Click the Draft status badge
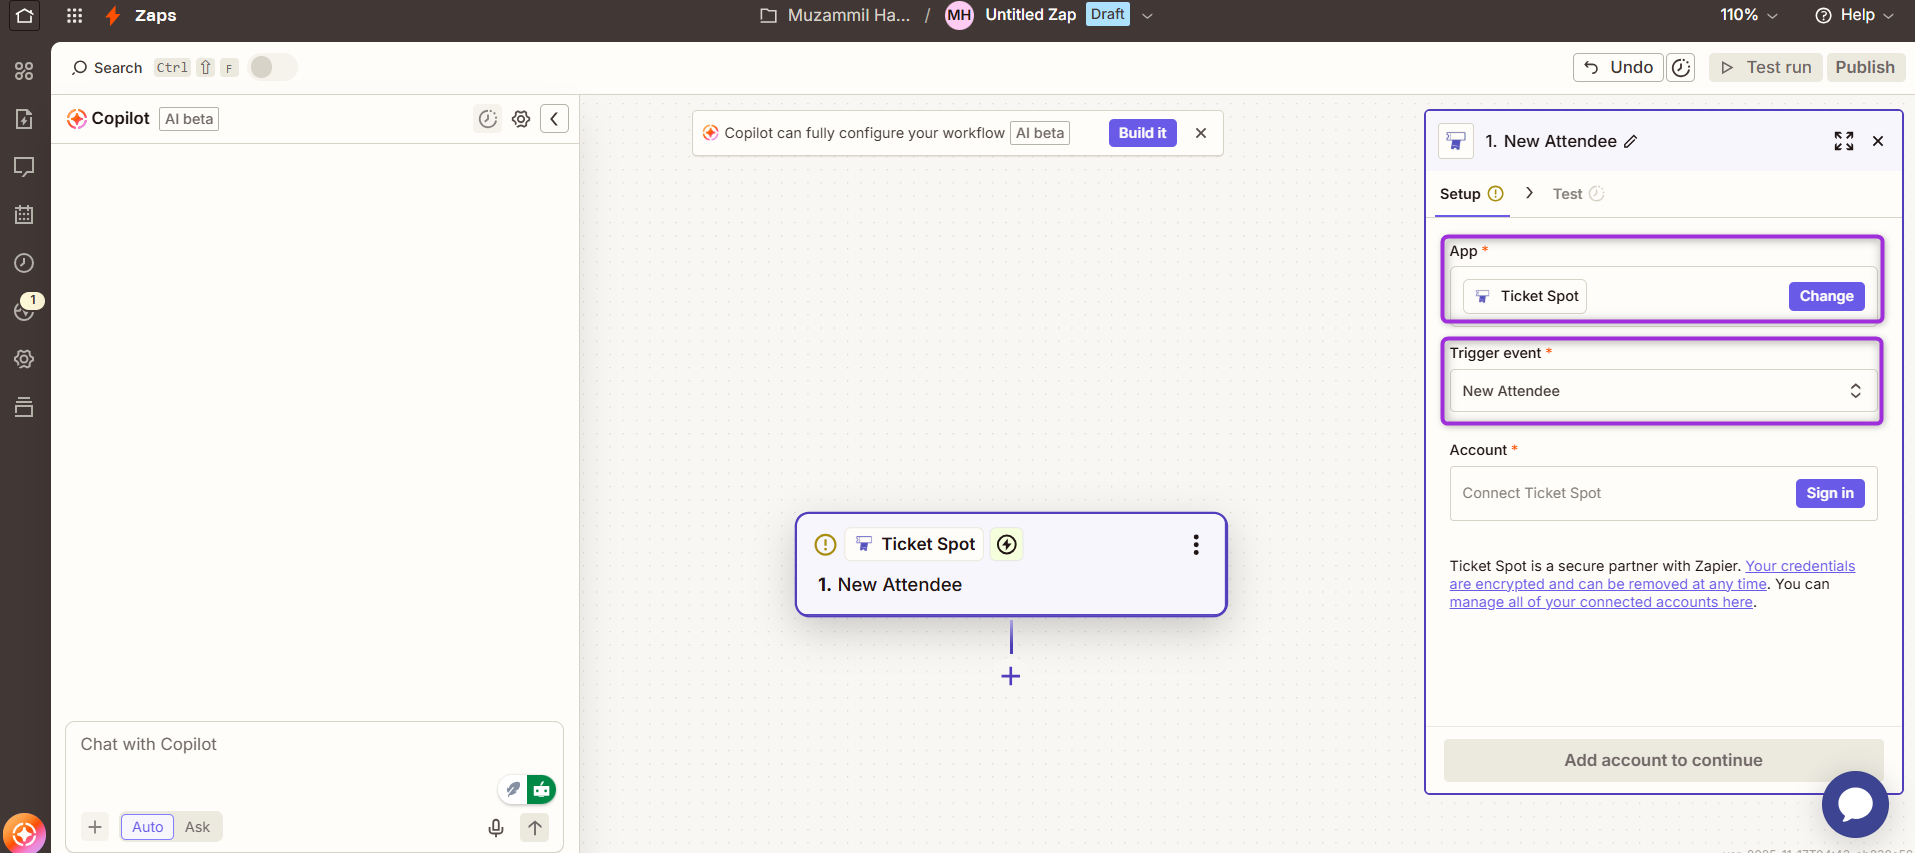 [x=1107, y=14]
